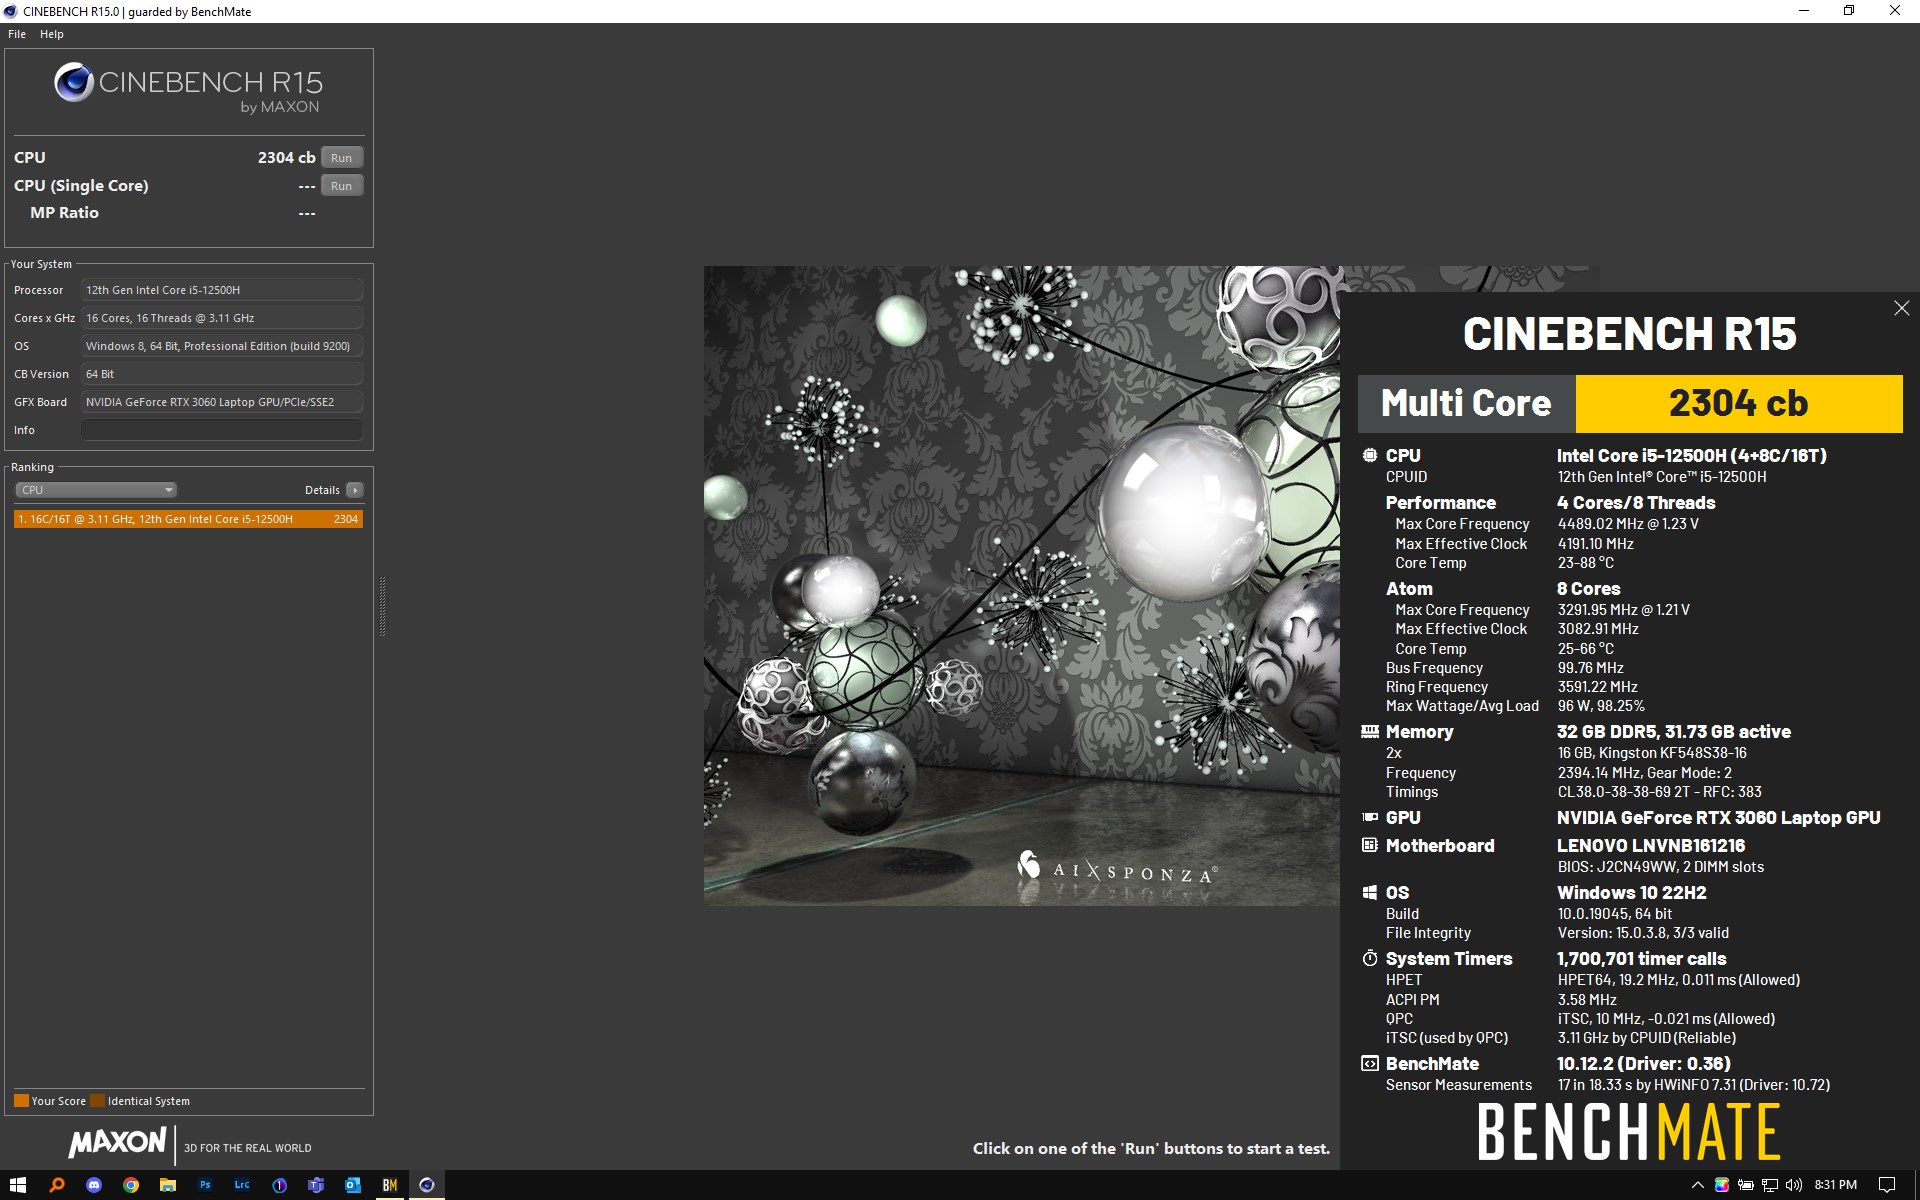The image size is (1920, 1200).
Task: Click the panel splitter grip handle
Action: click(382, 606)
